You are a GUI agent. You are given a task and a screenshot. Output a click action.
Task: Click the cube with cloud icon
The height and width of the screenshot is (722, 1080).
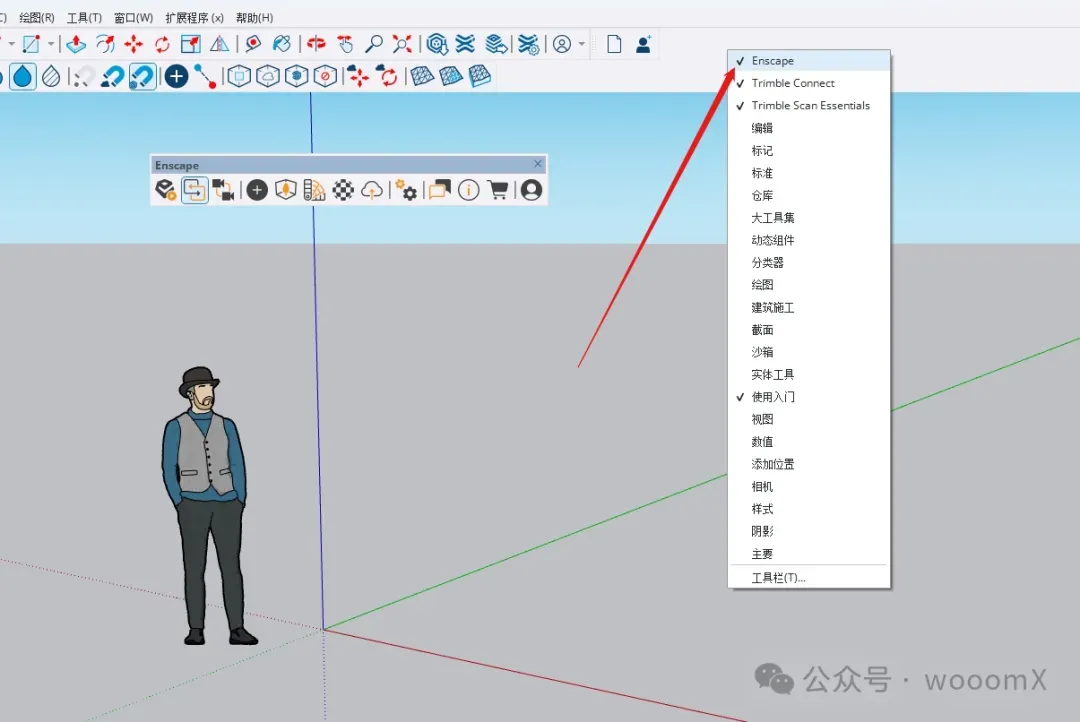(x=267, y=76)
